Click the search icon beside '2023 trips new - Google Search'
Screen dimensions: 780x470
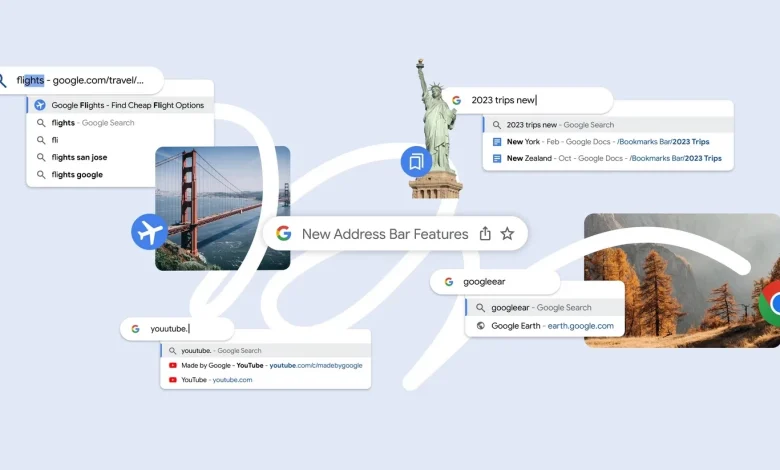pos(496,125)
